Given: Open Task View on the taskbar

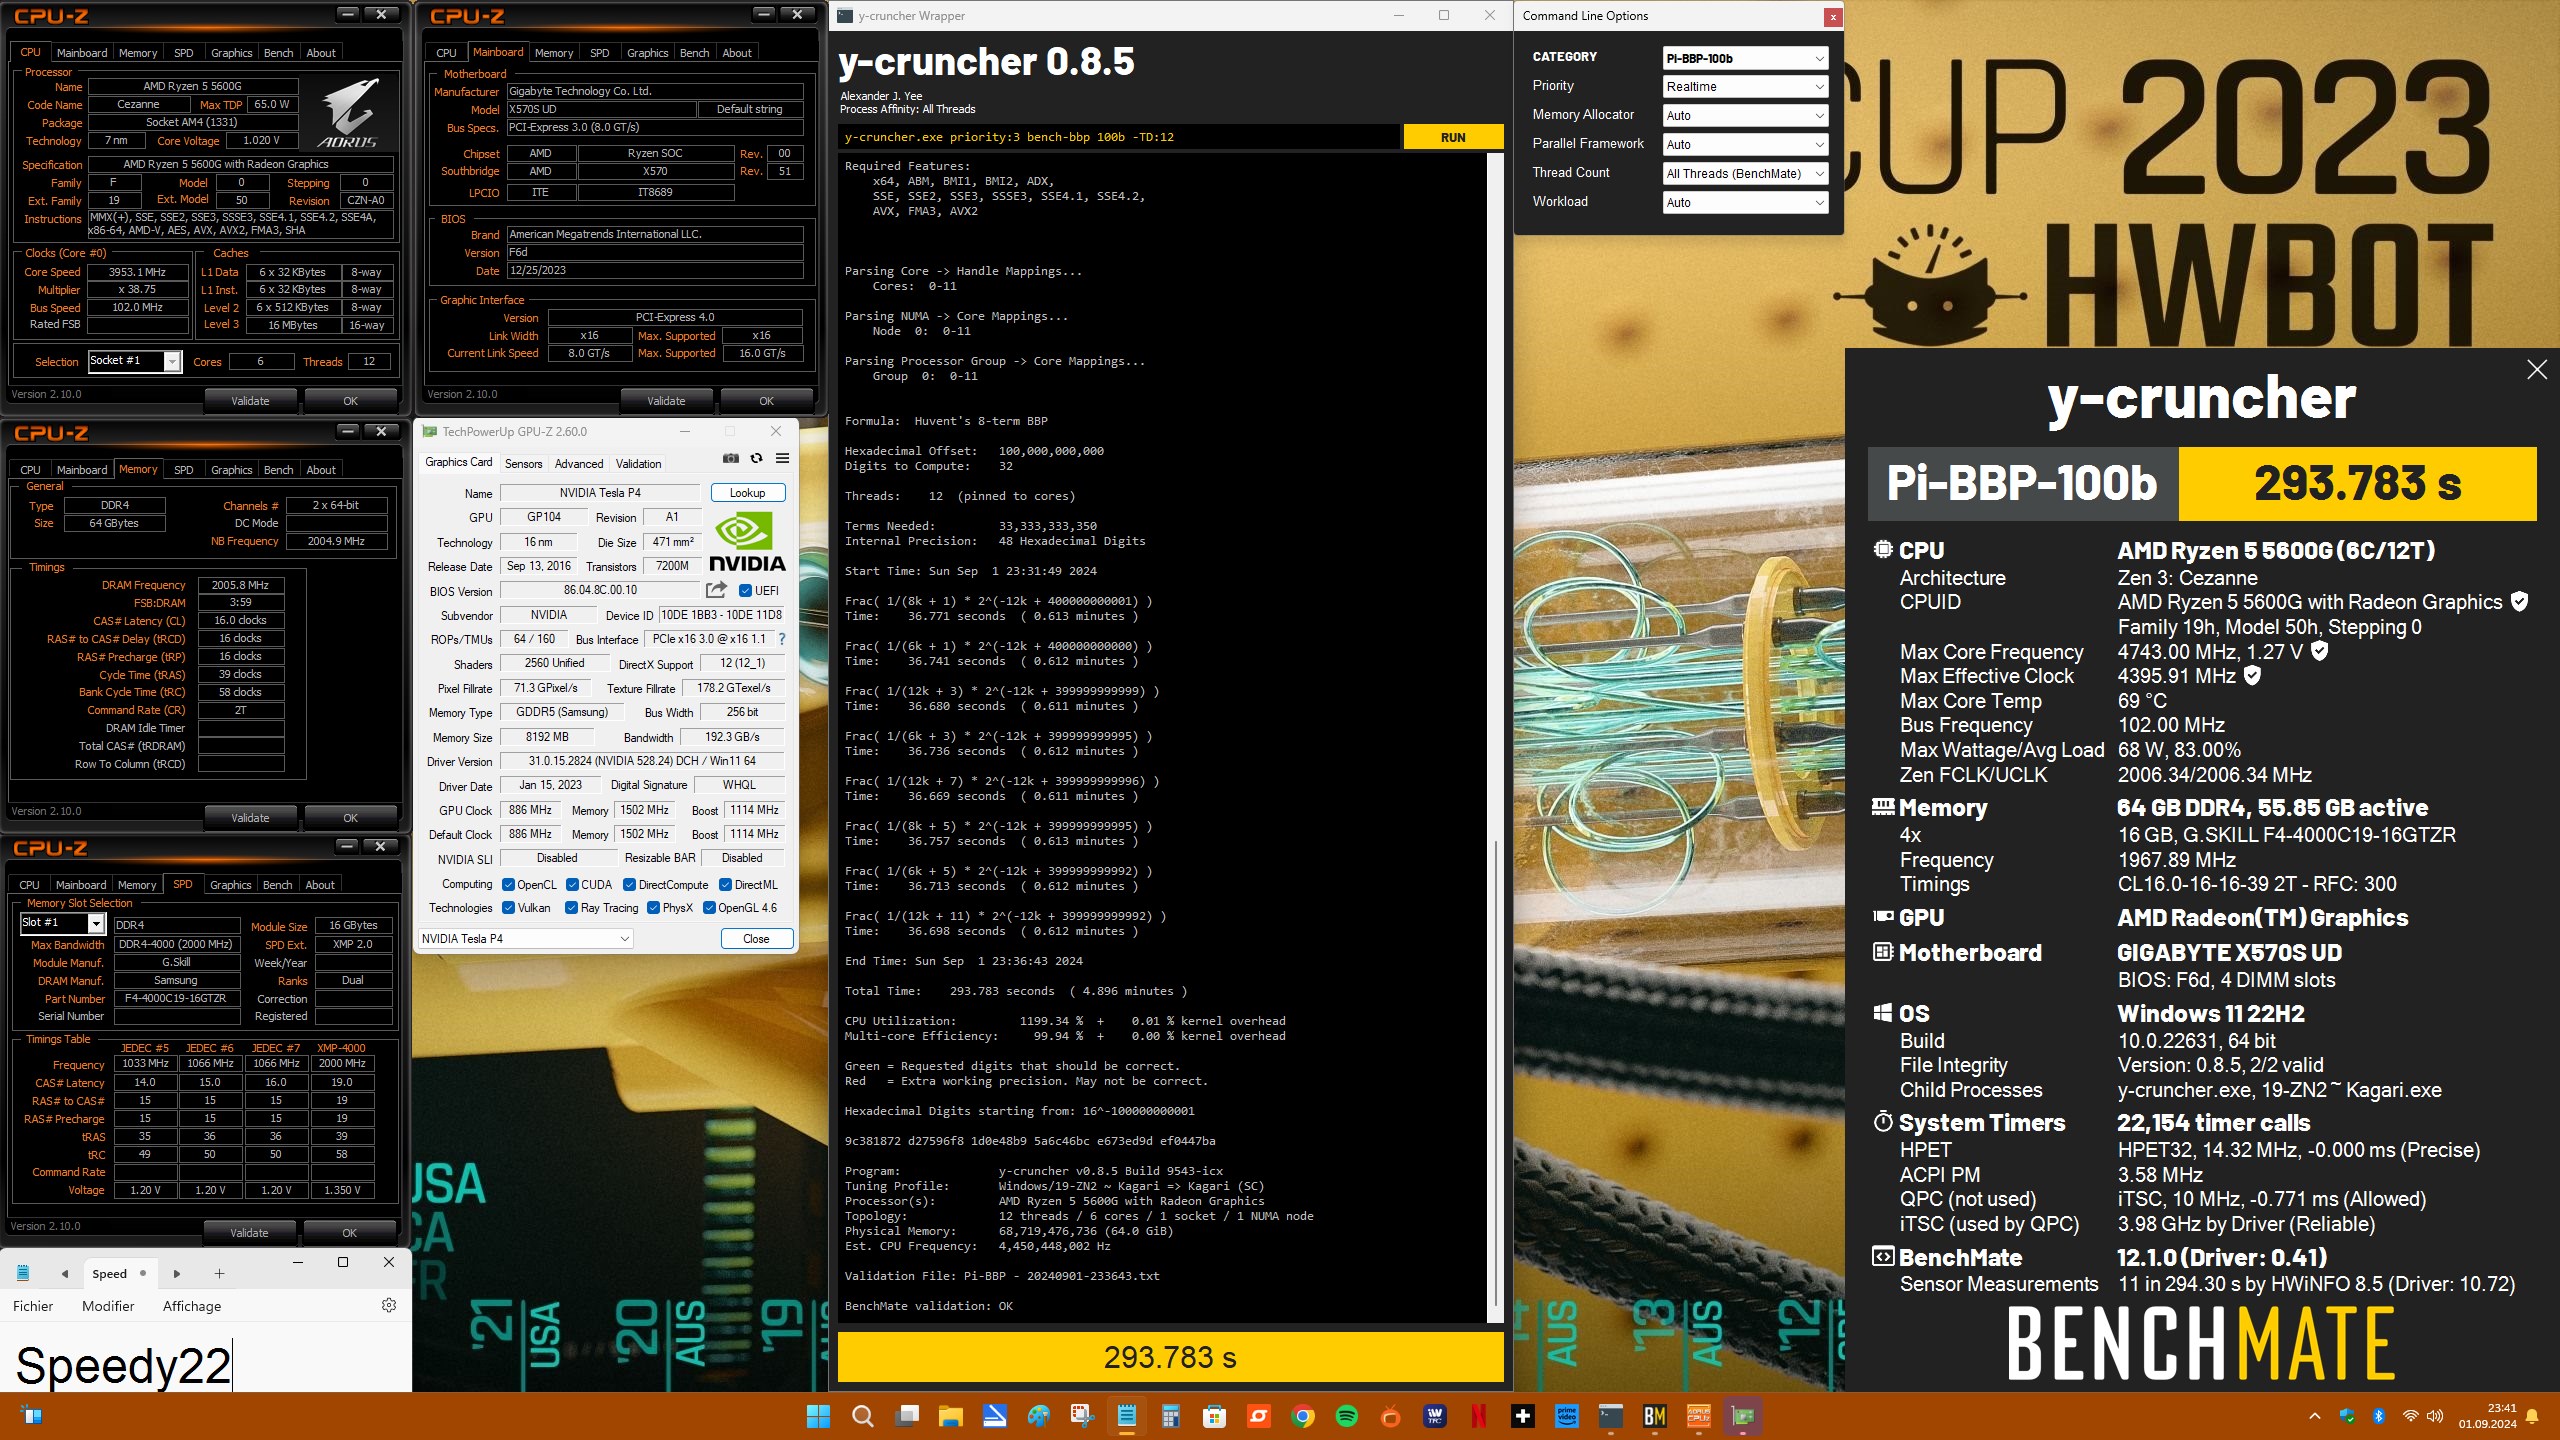Looking at the screenshot, I should coord(907,1416).
